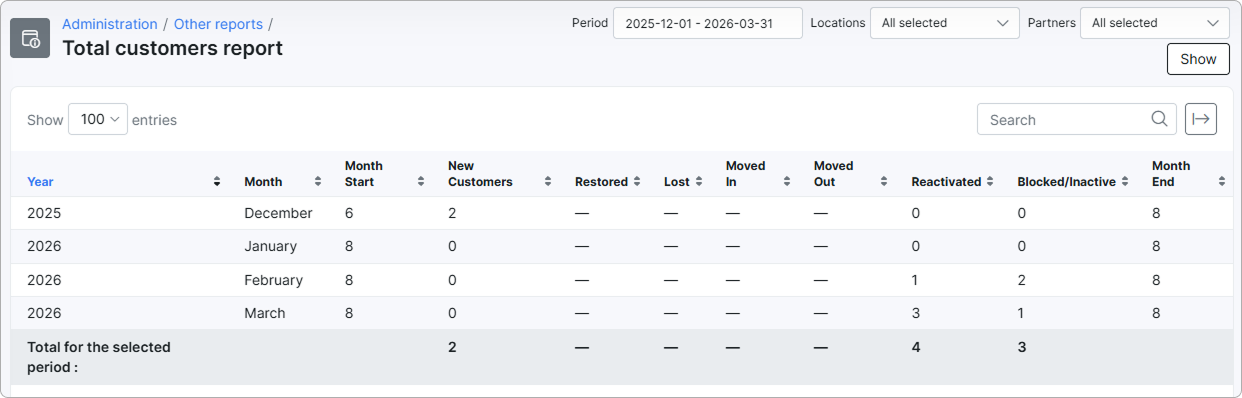Click the Total customers report title
The width and height of the screenshot is (1242, 398).
[172, 48]
